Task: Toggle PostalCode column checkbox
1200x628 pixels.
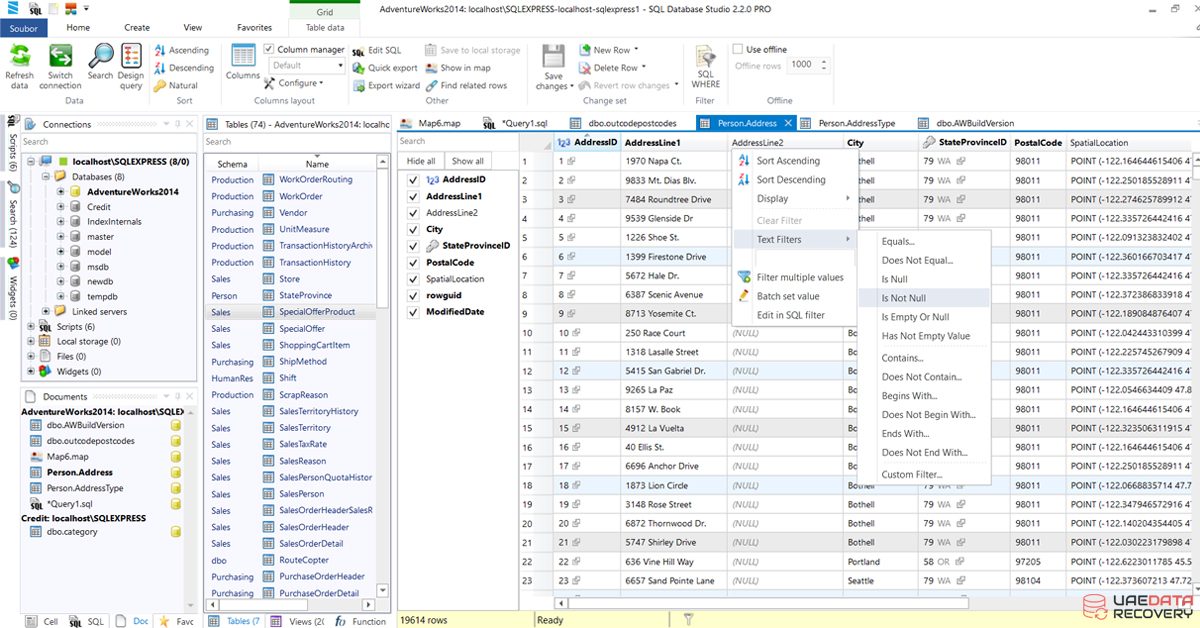Action: click(413, 263)
